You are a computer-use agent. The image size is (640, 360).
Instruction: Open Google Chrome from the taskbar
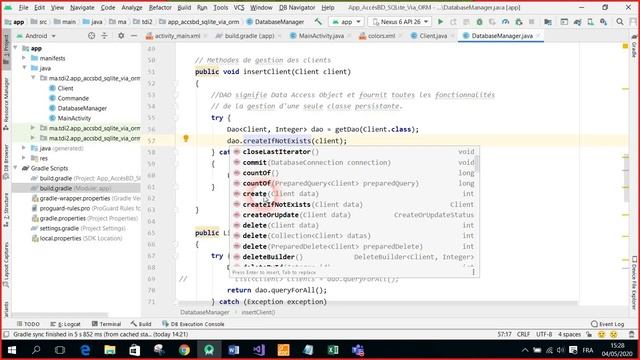pyautogui.click(x=184, y=350)
